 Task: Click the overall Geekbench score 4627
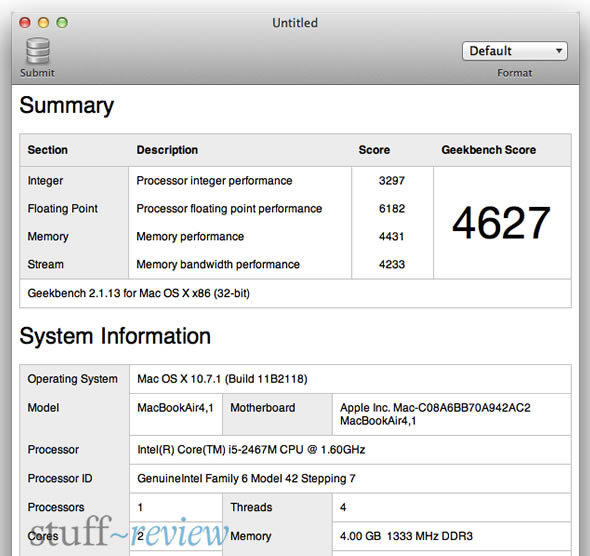pyautogui.click(x=501, y=223)
